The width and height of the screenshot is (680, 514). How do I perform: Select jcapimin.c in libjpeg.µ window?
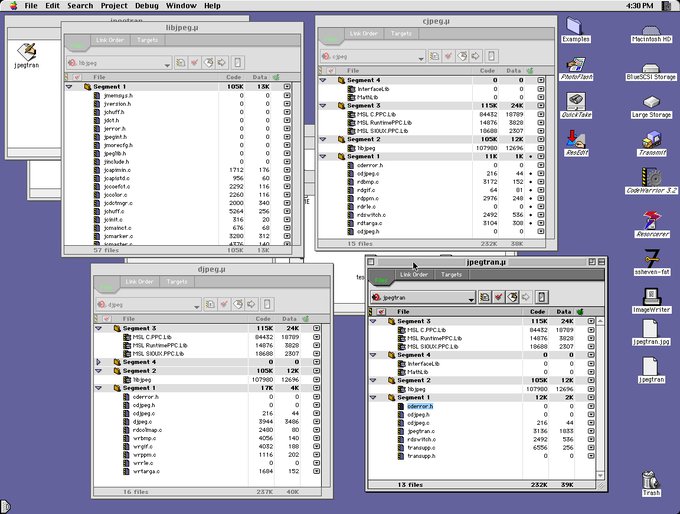tap(117, 170)
